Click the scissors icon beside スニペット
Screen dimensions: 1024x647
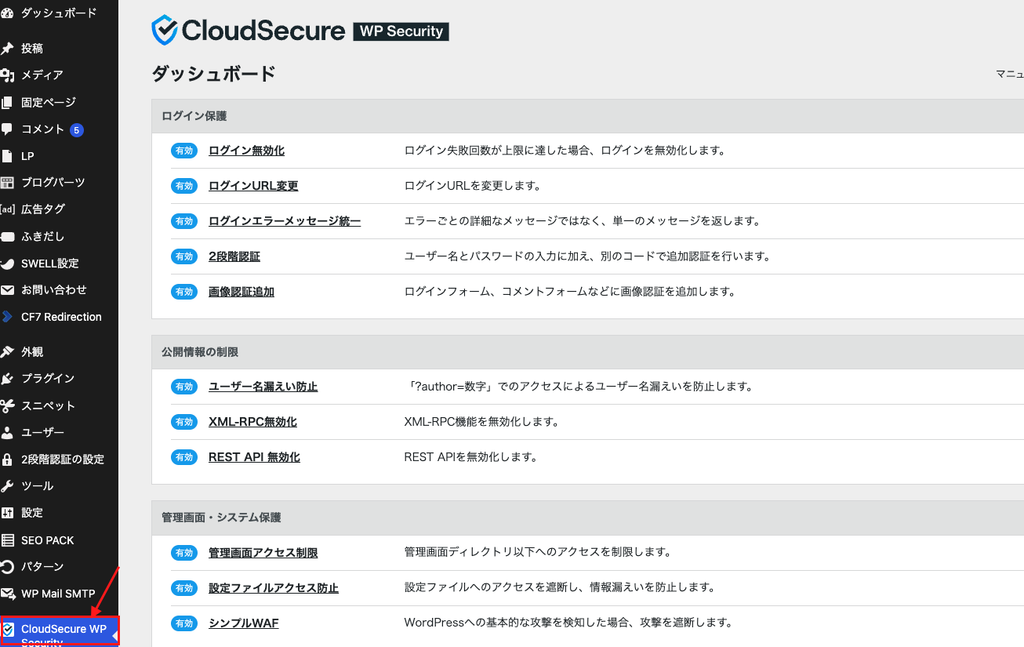[7, 406]
